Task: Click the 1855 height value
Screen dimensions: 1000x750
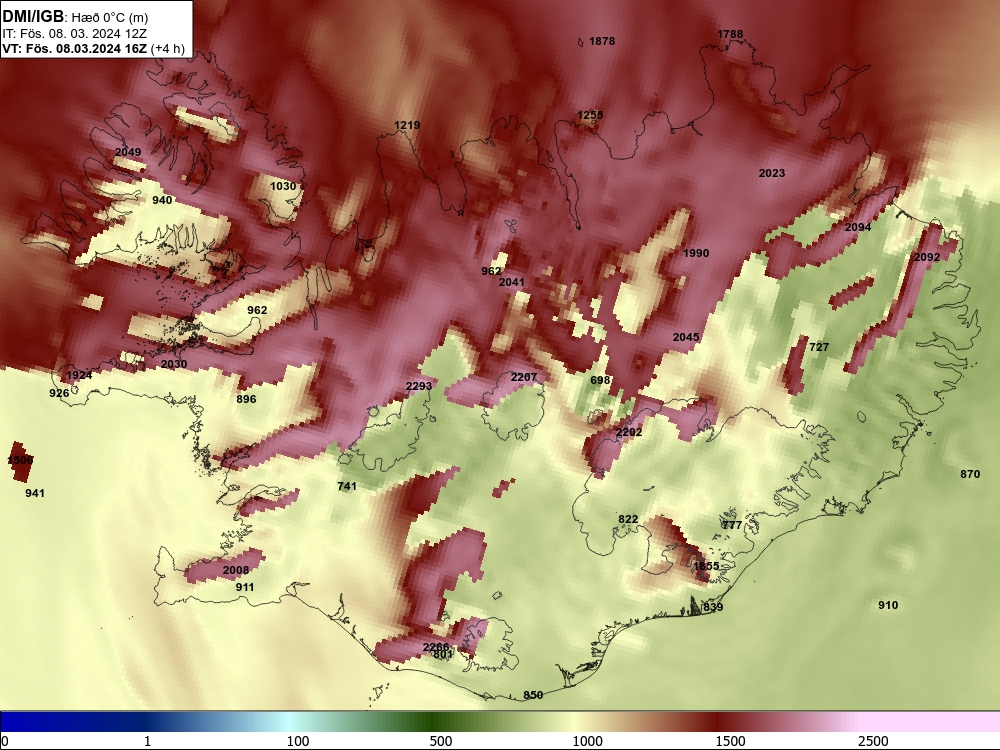Action: [706, 566]
